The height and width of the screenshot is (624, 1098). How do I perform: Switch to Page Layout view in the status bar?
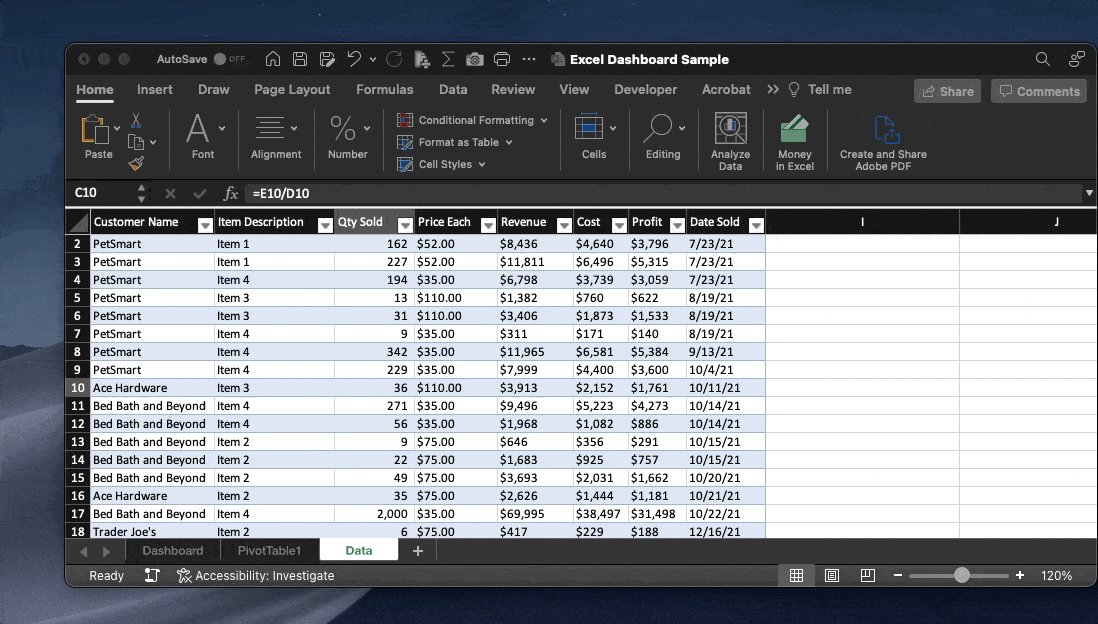[x=831, y=576]
